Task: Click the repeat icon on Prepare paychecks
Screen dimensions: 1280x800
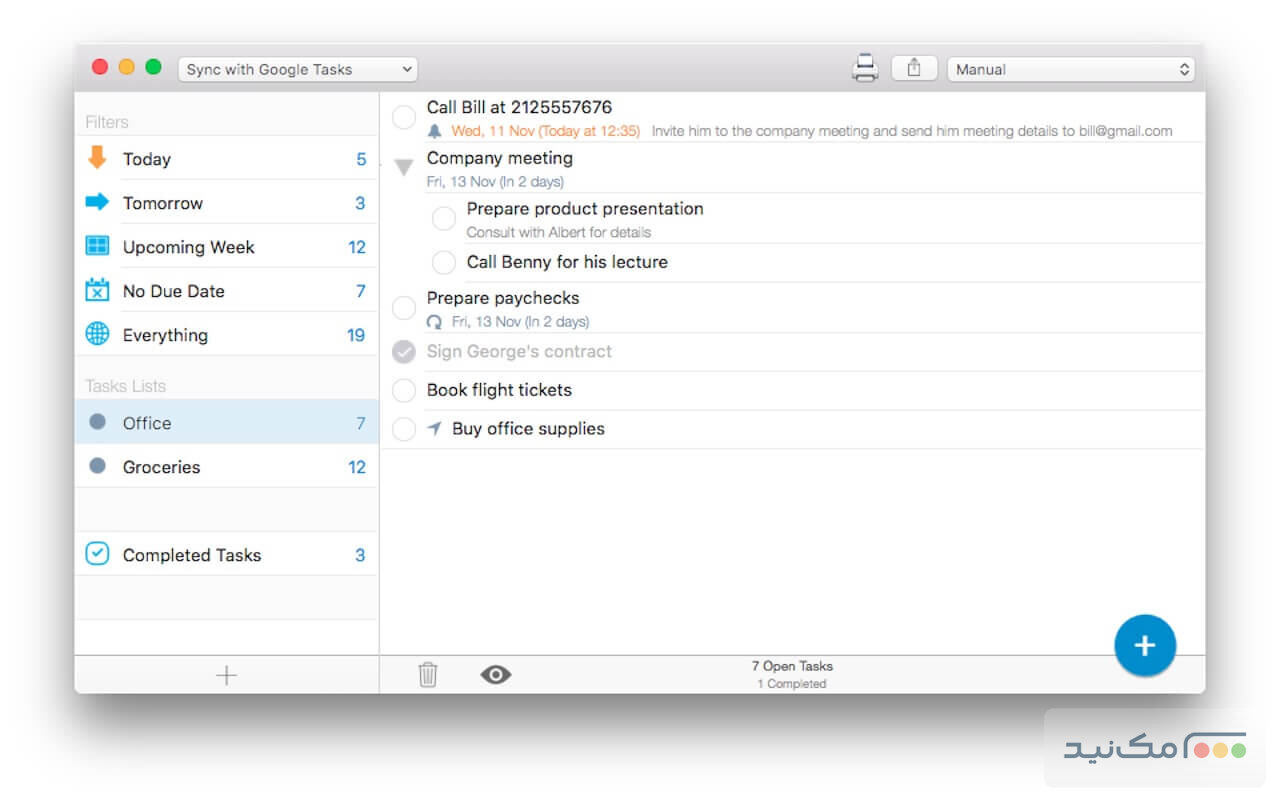Action: click(x=434, y=322)
